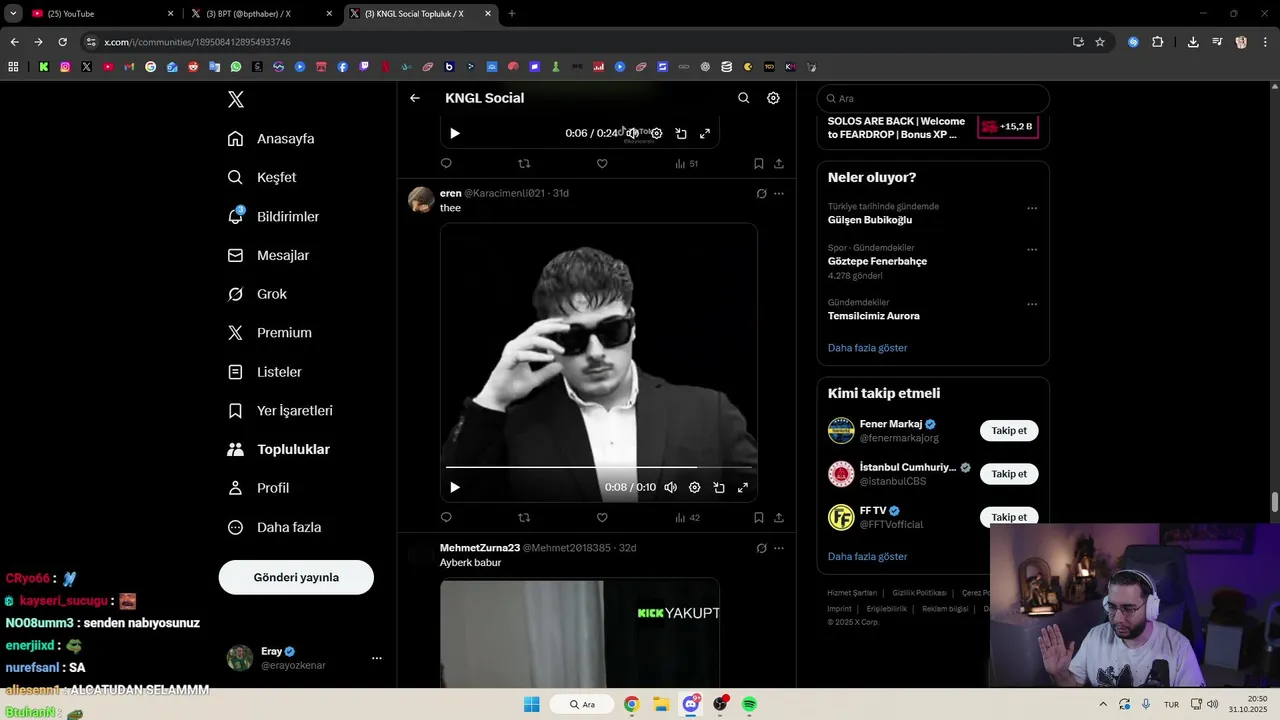The image size is (1280, 720).
Task: Follow Fener Markaj with Takip et
Action: 1009,431
